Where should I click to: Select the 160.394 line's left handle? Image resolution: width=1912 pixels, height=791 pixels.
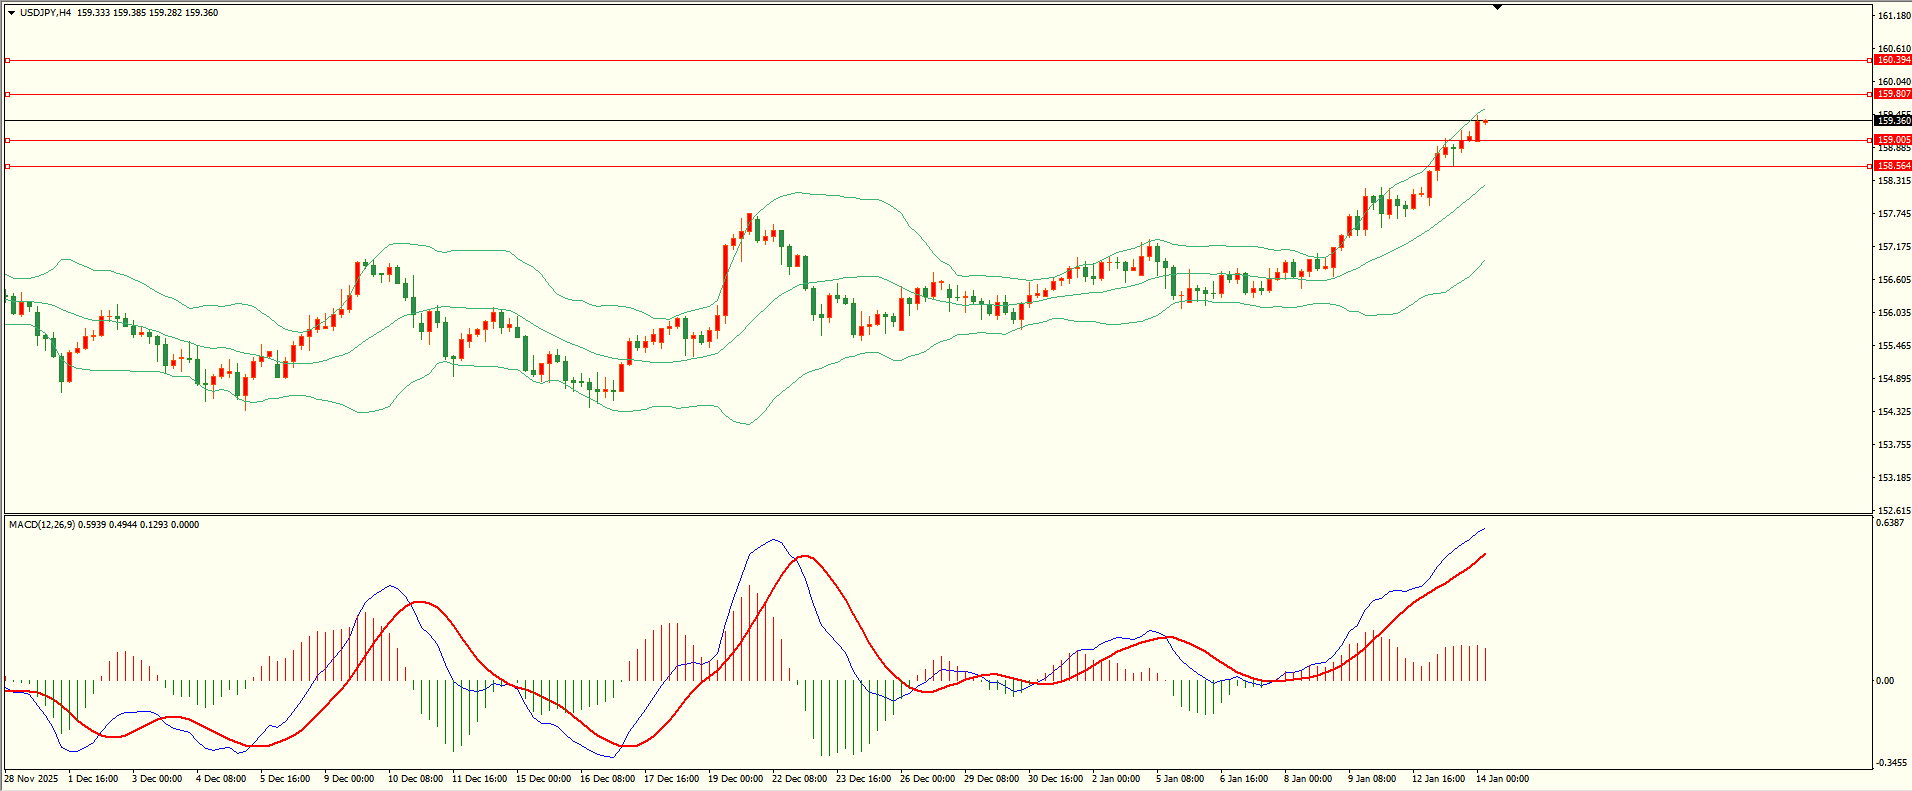click(7, 61)
